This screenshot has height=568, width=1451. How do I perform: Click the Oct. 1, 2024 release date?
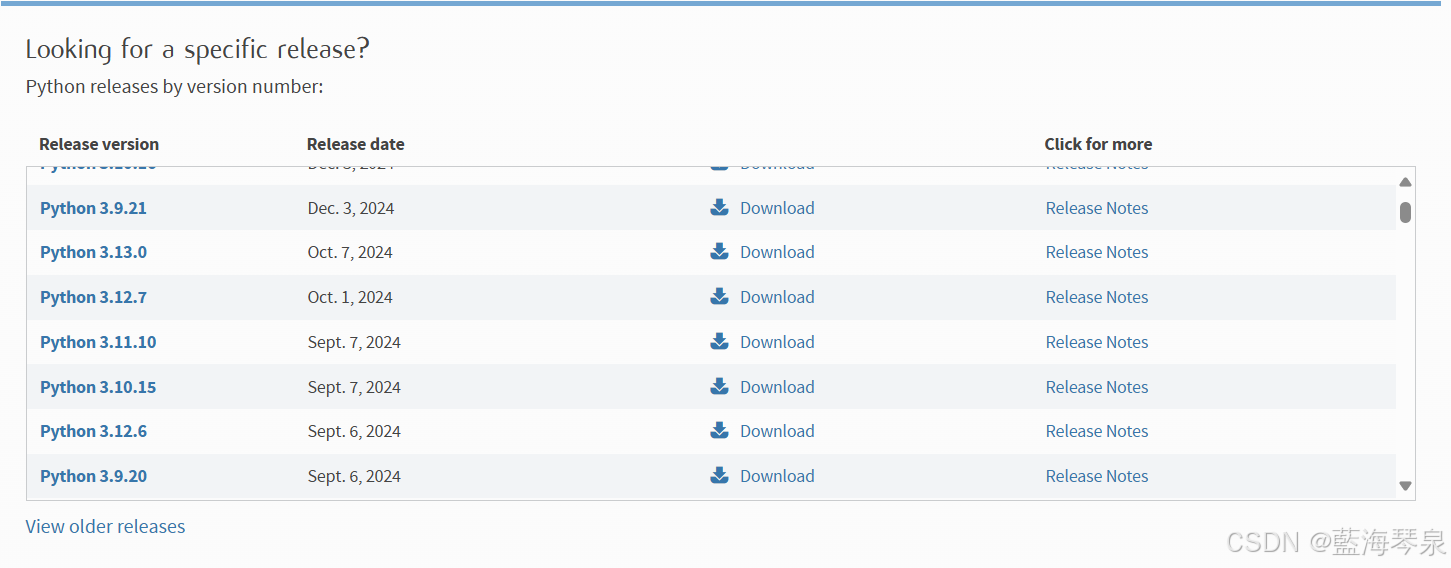[x=350, y=297]
